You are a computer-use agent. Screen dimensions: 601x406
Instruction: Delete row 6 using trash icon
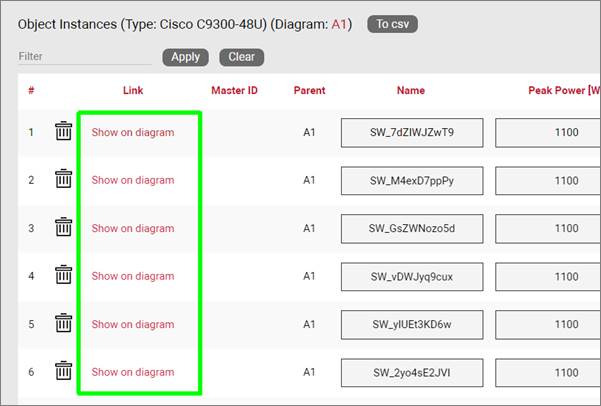(64, 371)
